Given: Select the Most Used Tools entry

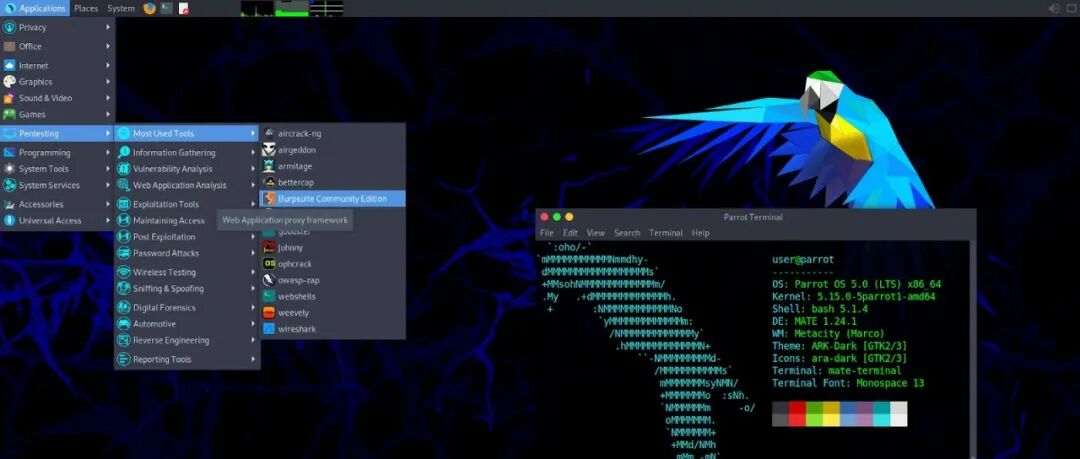Looking at the screenshot, I should coord(187,133).
